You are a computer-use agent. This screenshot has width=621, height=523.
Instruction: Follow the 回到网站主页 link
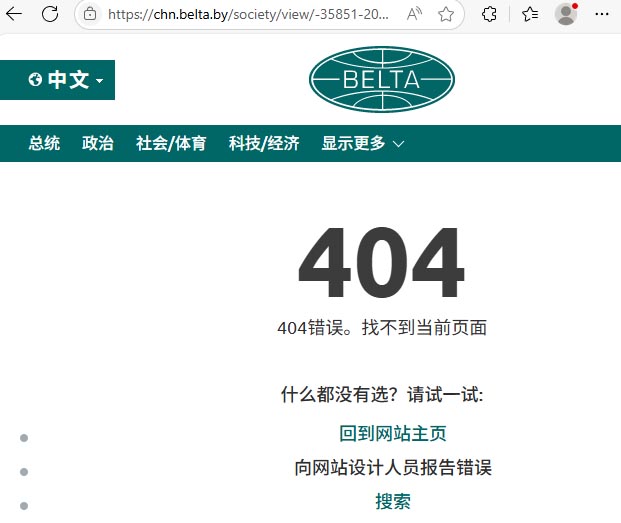click(392, 434)
